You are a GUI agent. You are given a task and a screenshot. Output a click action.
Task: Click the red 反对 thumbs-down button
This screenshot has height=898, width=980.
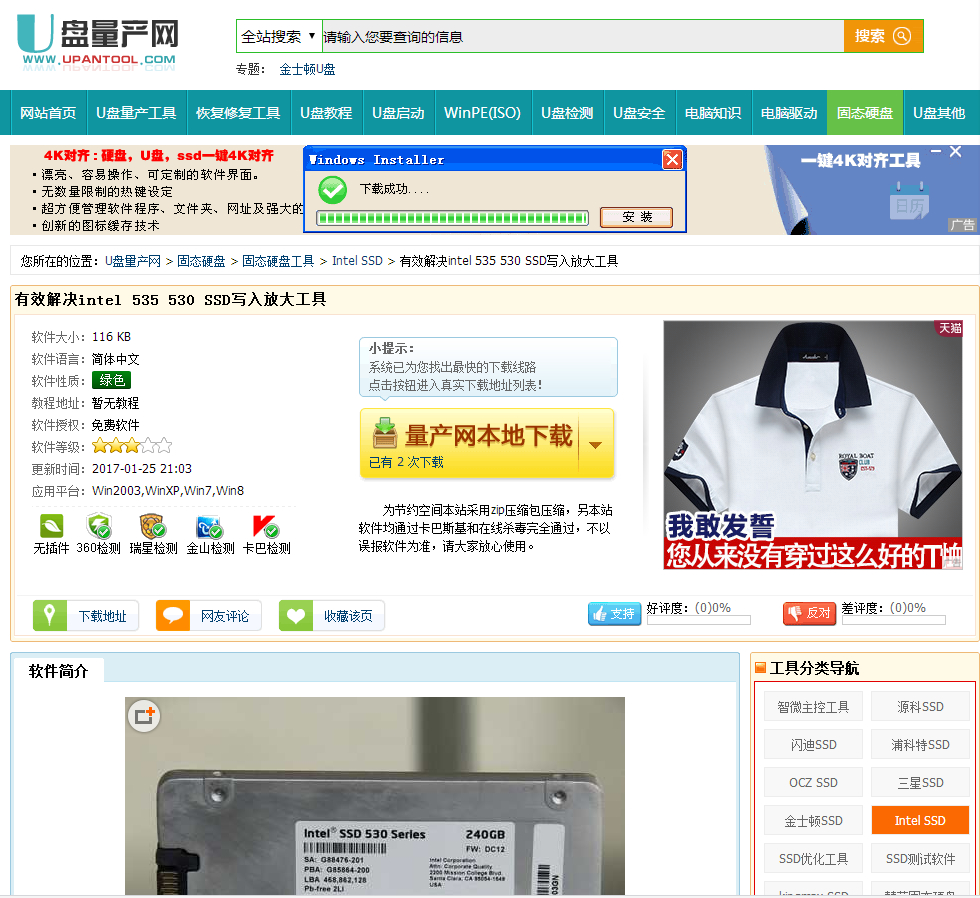pos(809,614)
